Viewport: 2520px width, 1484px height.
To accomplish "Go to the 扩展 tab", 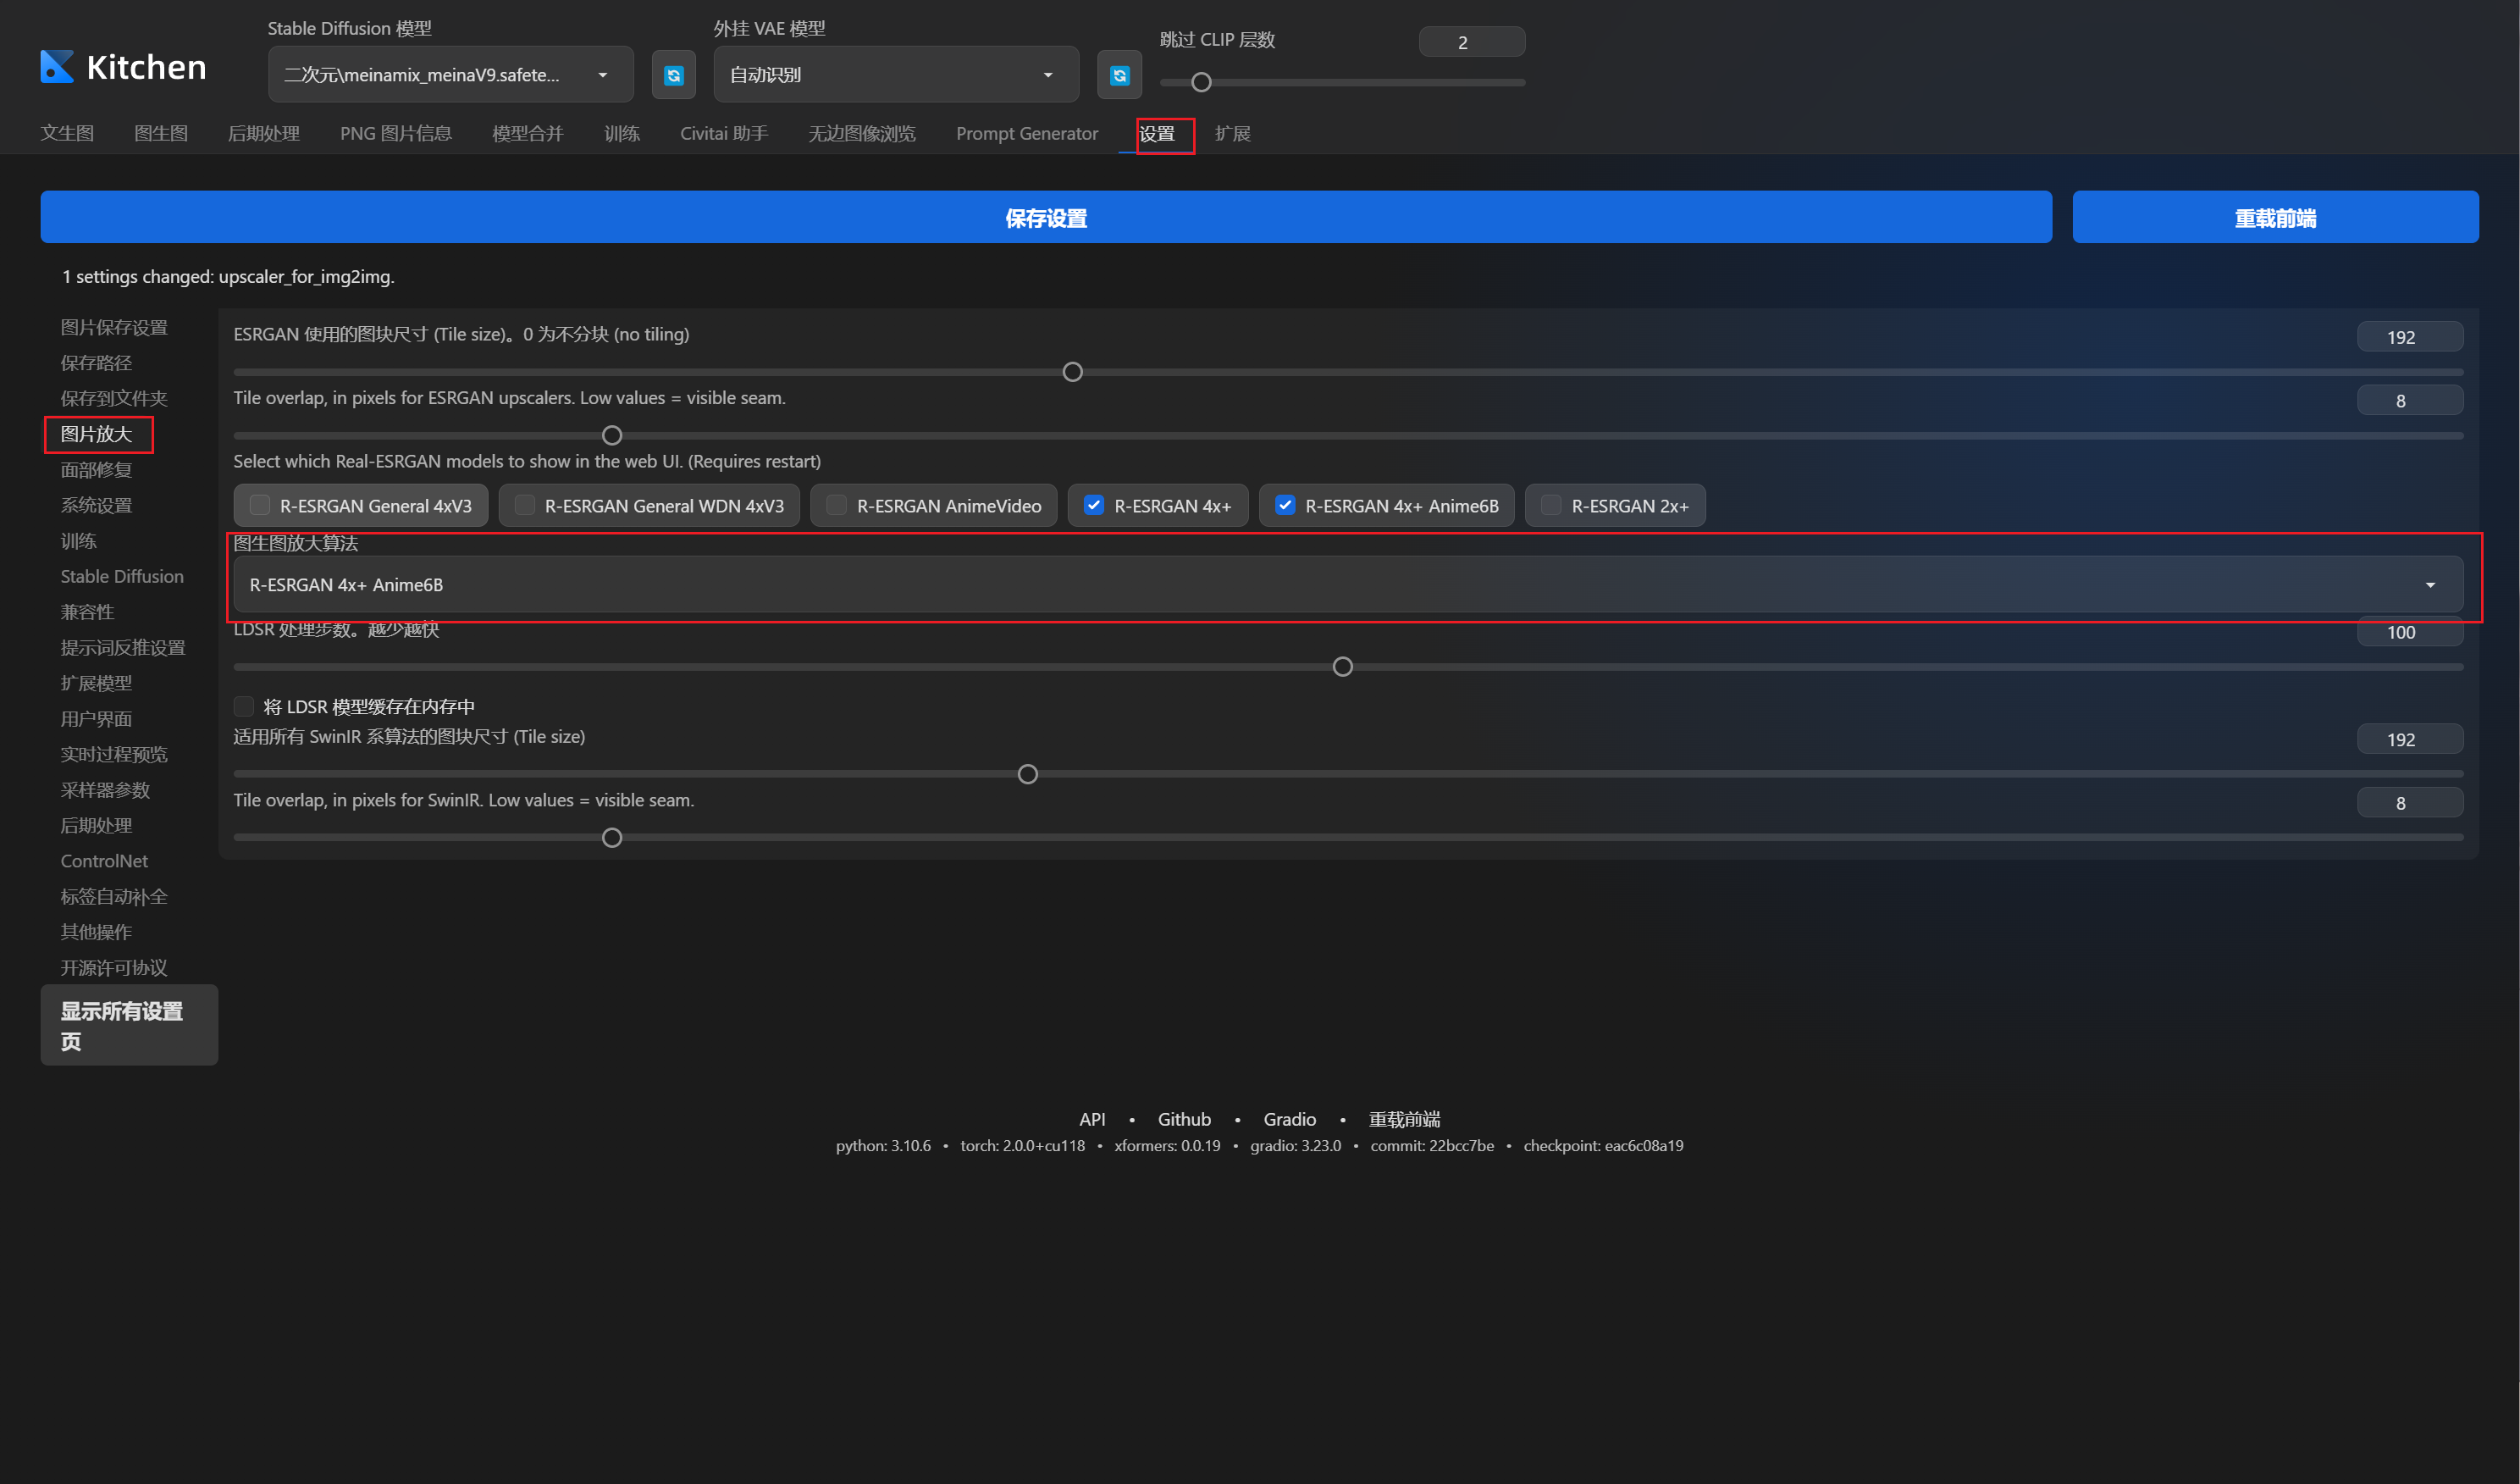I will pos(1232,133).
